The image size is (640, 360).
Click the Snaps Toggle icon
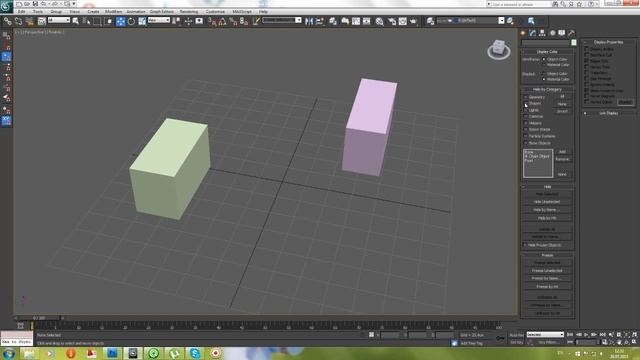click(212, 21)
